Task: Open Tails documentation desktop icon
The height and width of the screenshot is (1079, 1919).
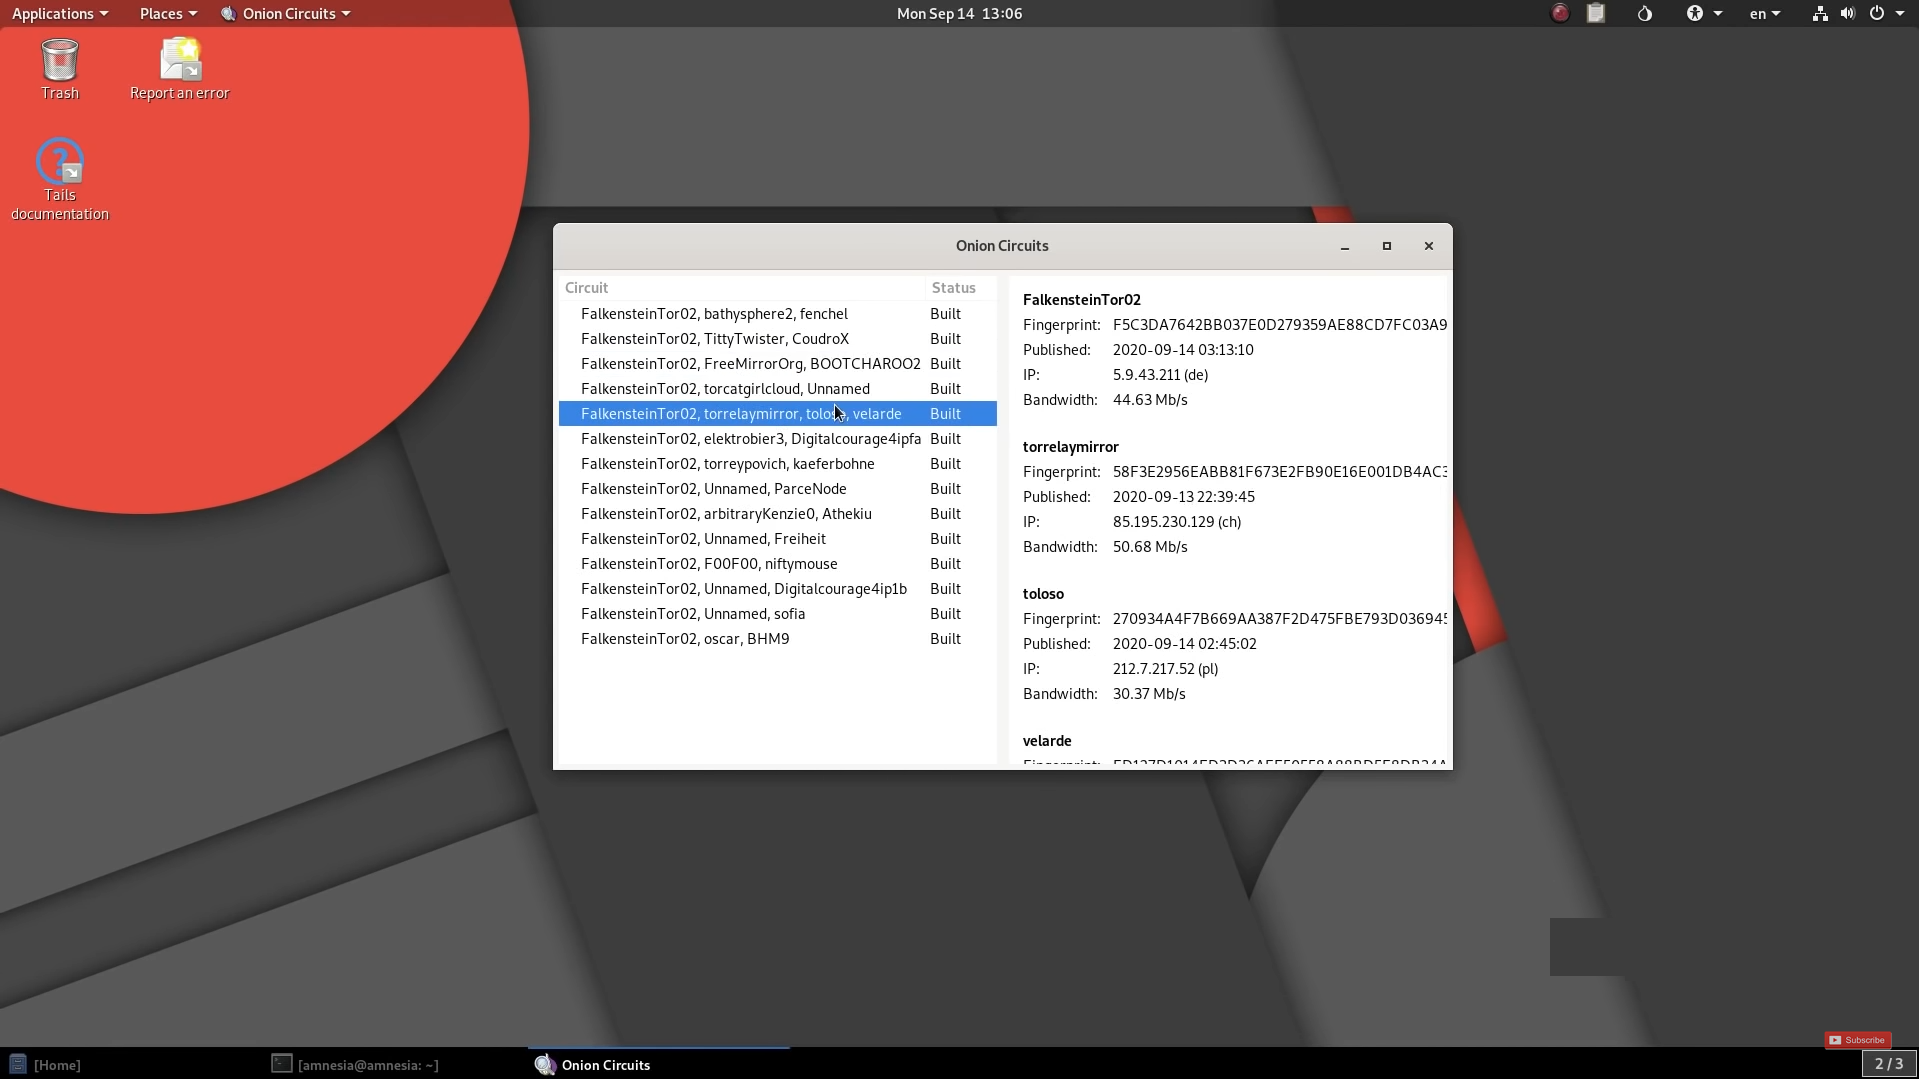Action: [x=60, y=180]
